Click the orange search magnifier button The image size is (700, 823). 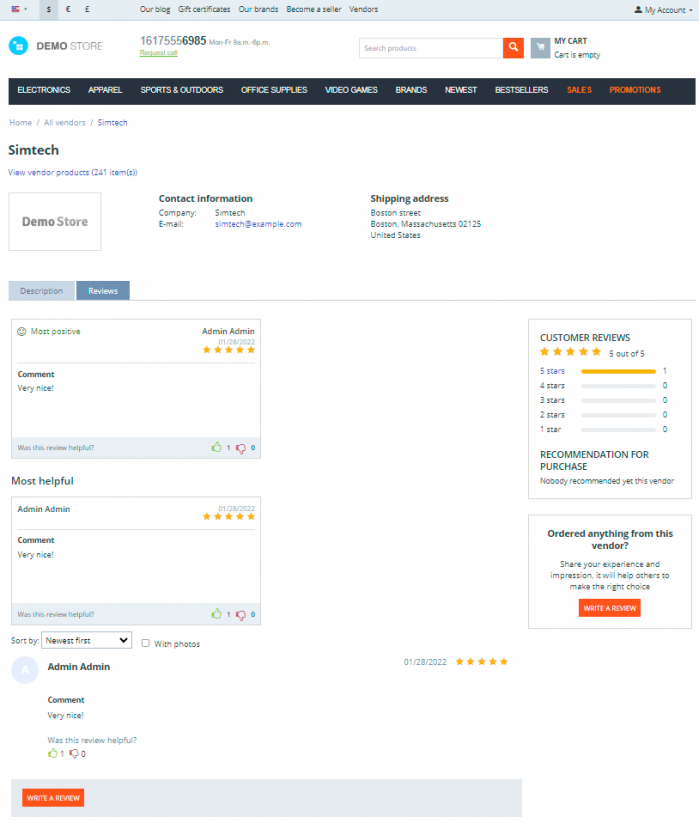(513, 48)
